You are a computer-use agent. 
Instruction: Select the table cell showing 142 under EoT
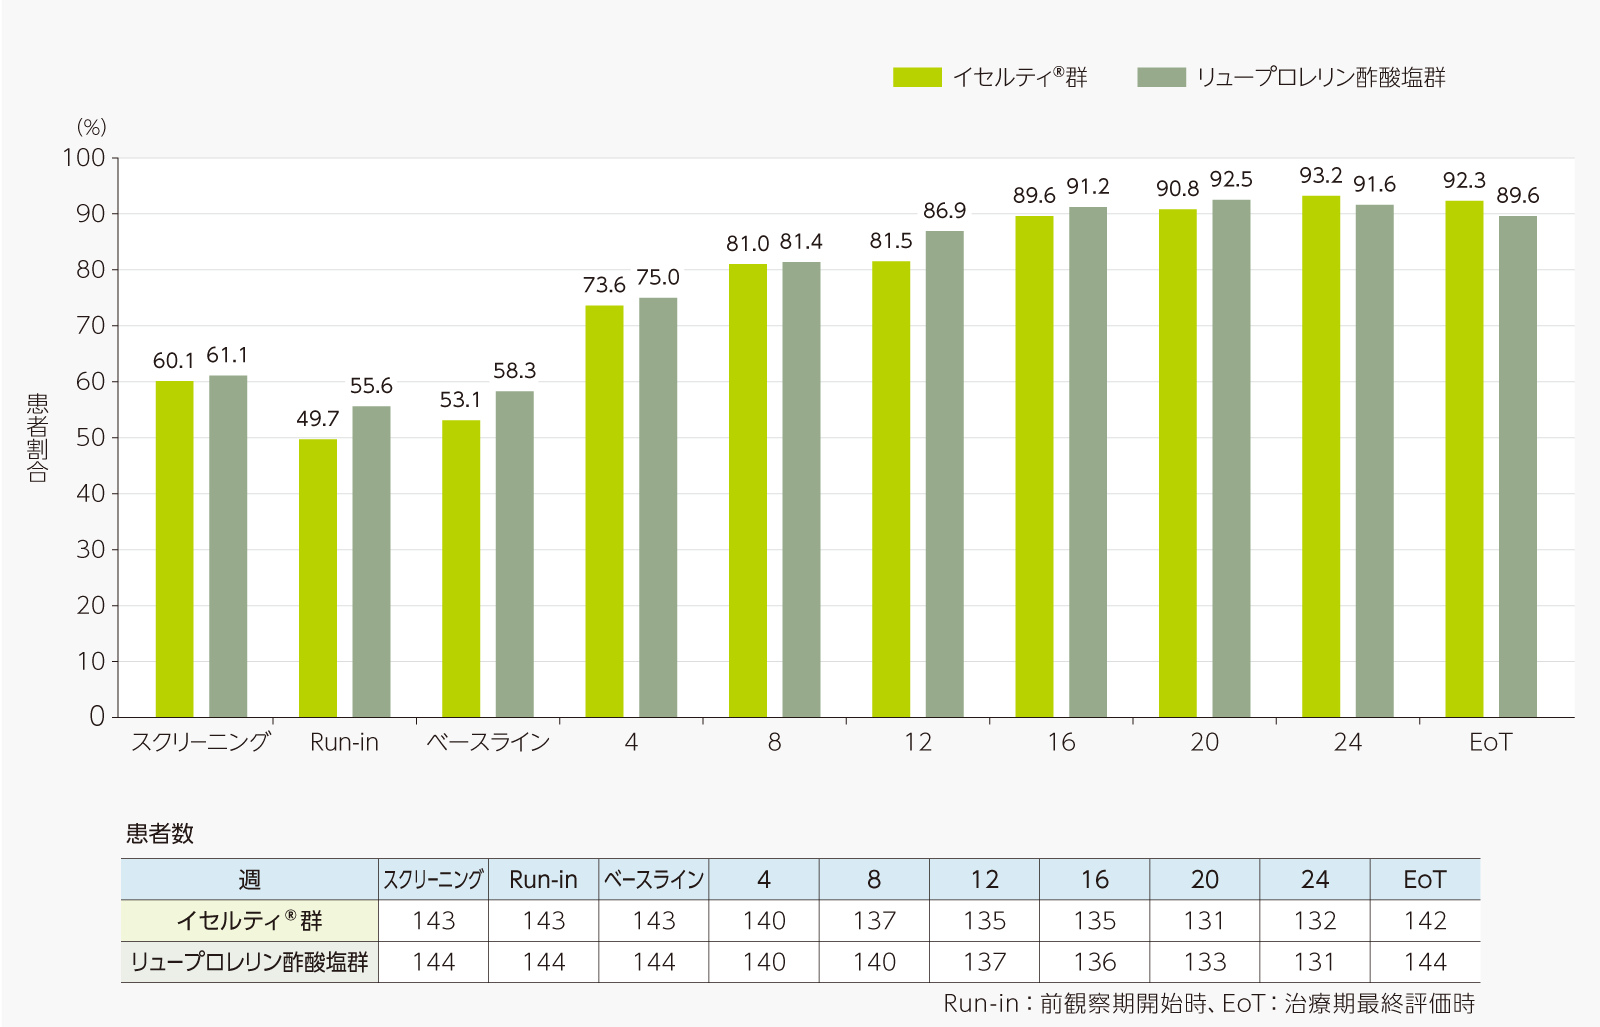pos(1425,920)
